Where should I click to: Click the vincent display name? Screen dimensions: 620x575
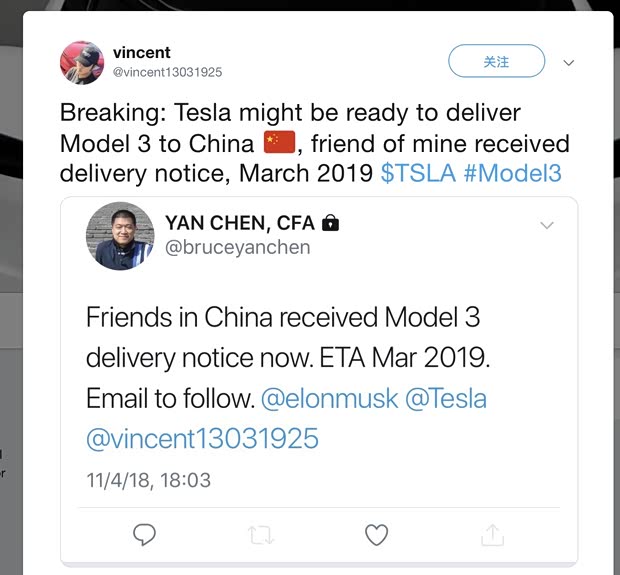tap(141, 52)
